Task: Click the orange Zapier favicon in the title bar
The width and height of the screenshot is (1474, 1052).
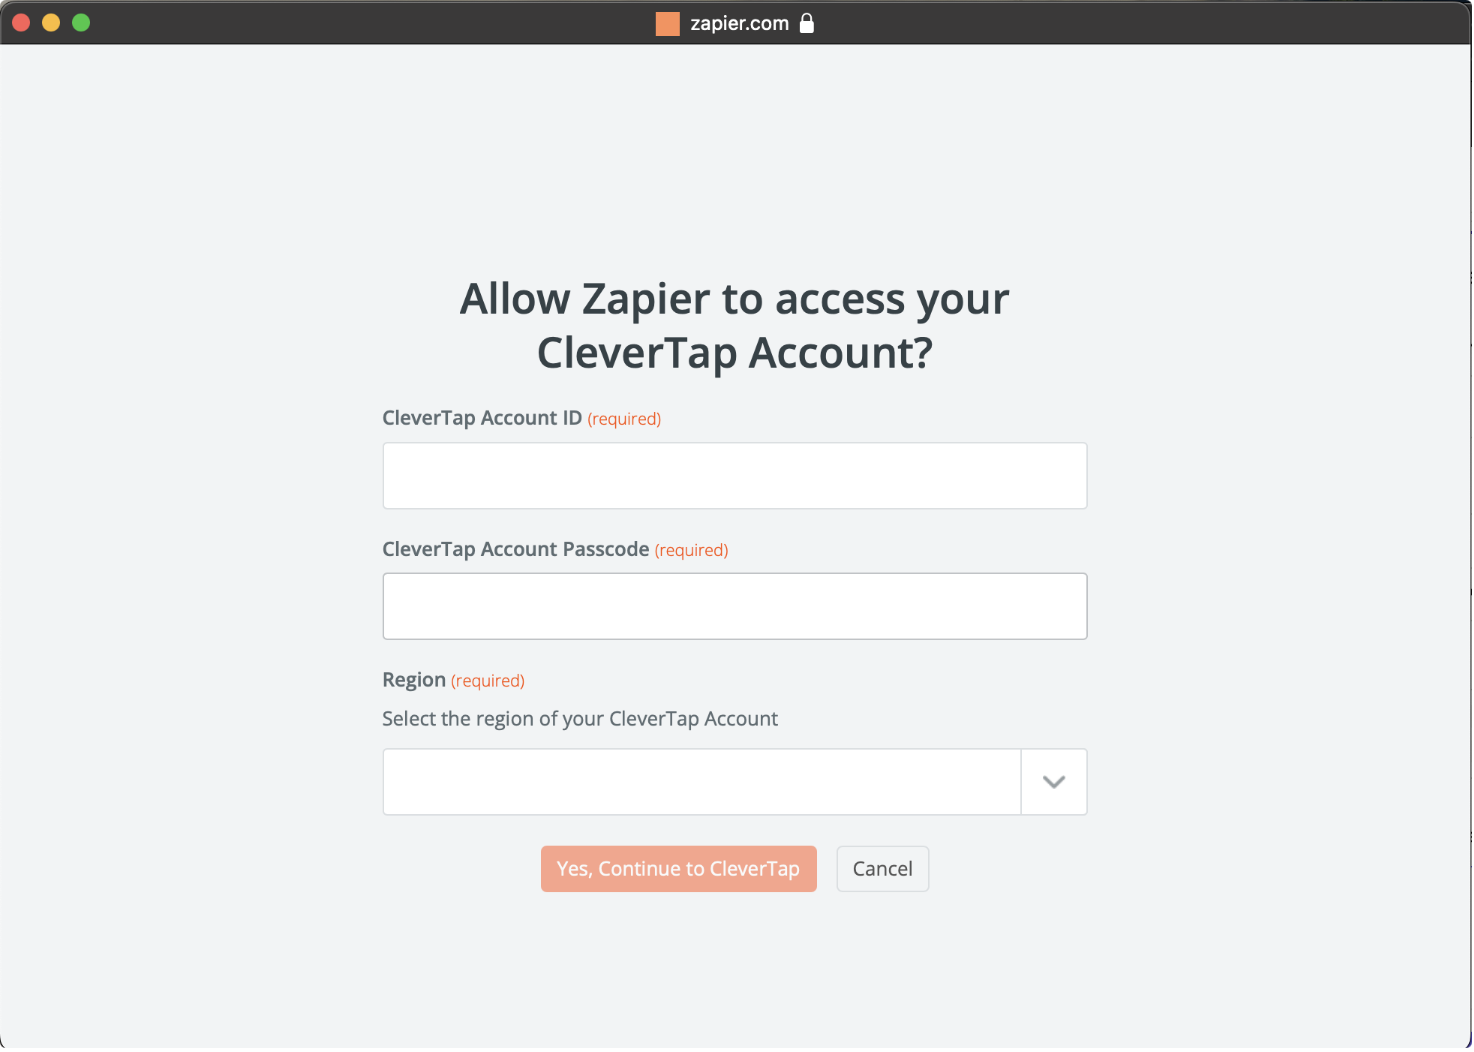Action: click(x=666, y=22)
